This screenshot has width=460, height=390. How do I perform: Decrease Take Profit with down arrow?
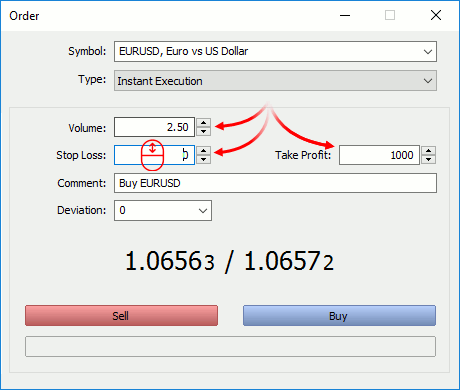[428, 159]
